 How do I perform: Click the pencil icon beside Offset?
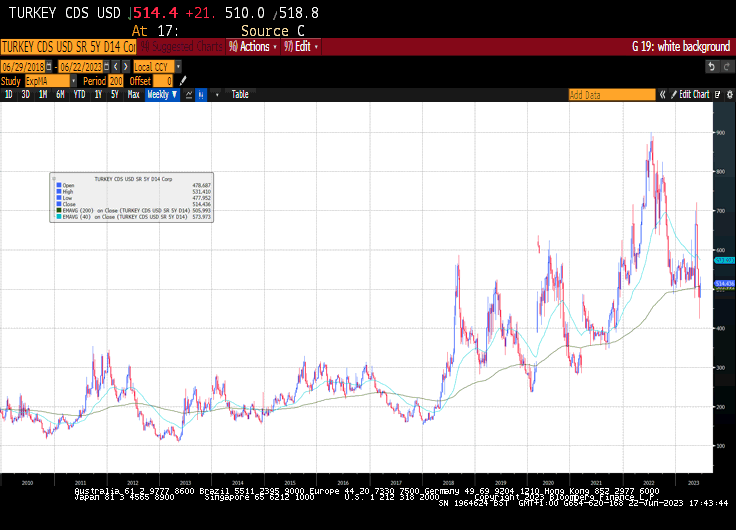(x=182, y=80)
